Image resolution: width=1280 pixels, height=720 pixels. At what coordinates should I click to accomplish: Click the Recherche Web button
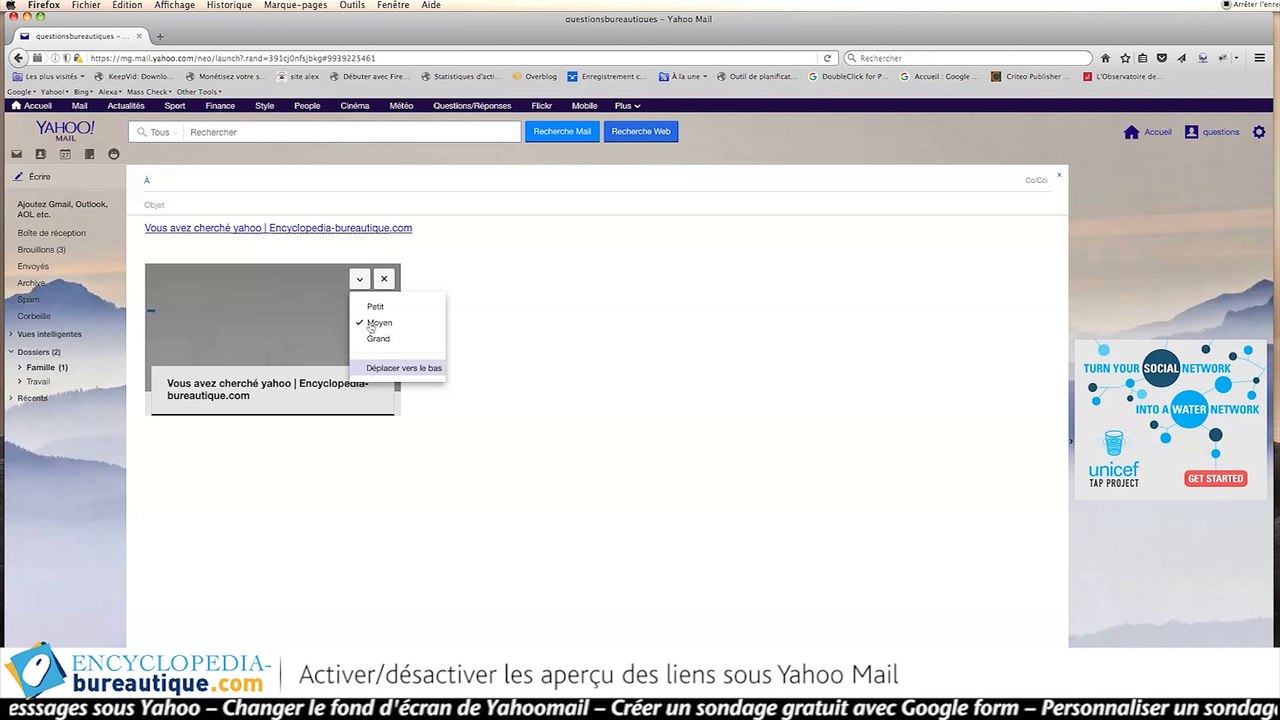click(641, 131)
